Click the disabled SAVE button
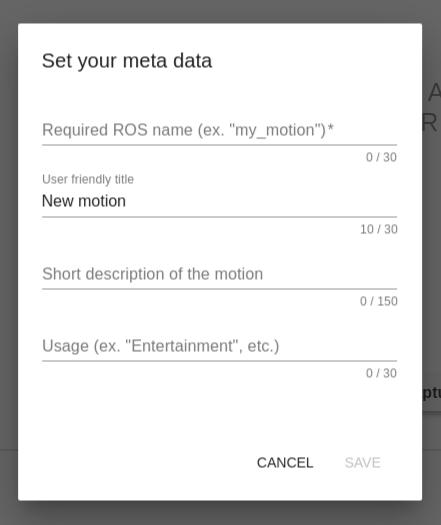 point(363,463)
